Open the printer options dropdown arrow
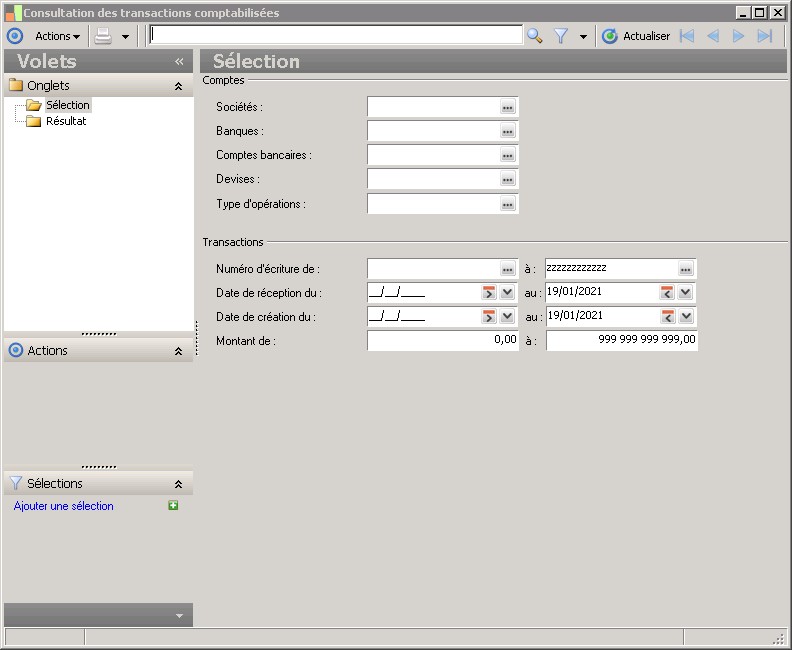The width and height of the screenshot is (792, 650). pyautogui.click(x=125, y=36)
